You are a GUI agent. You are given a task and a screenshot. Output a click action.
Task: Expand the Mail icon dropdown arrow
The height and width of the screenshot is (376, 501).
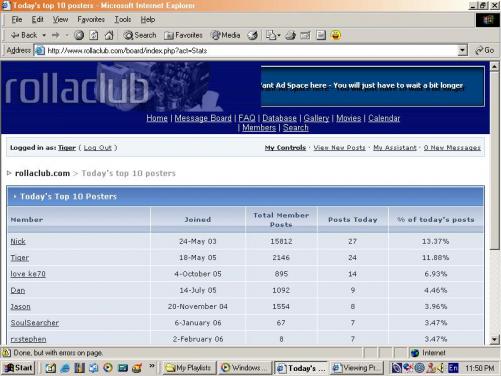tap(279, 35)
